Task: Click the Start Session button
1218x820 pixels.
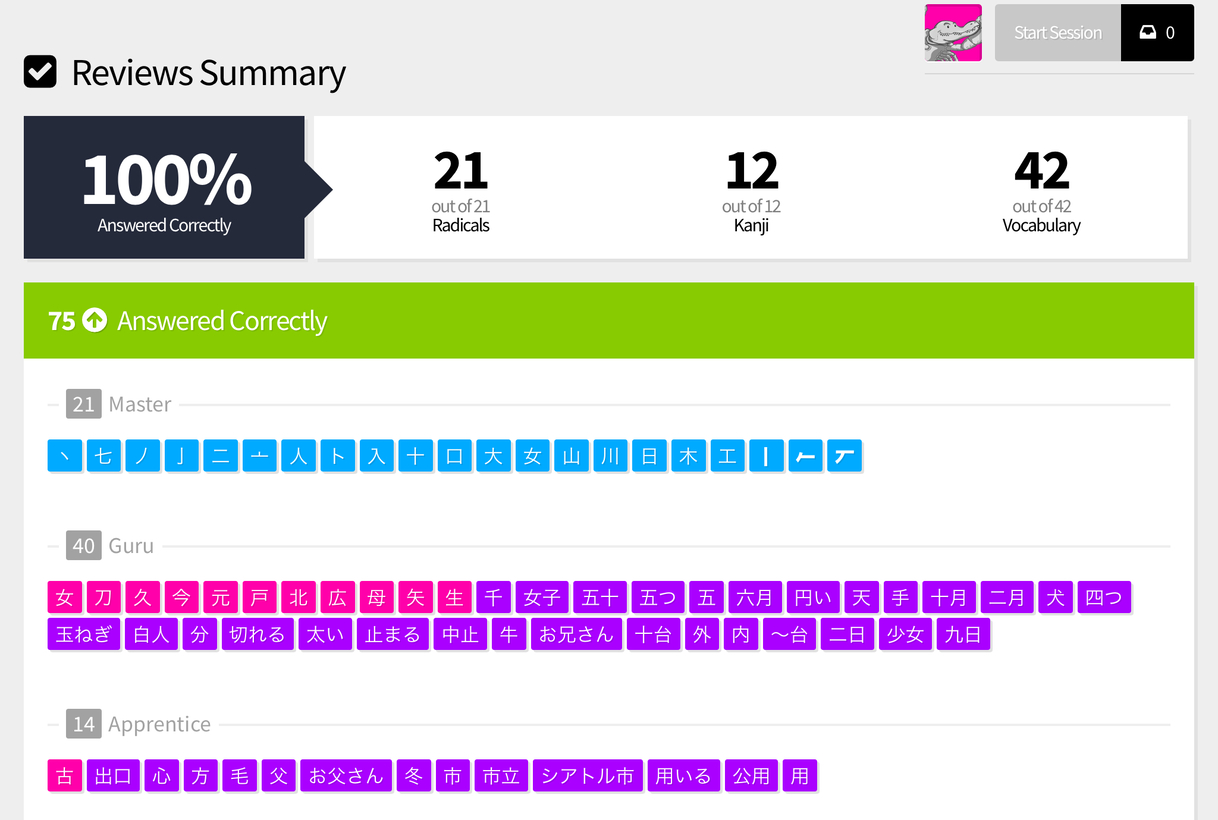Action: pyautogui.click(x=1057, y=33)
